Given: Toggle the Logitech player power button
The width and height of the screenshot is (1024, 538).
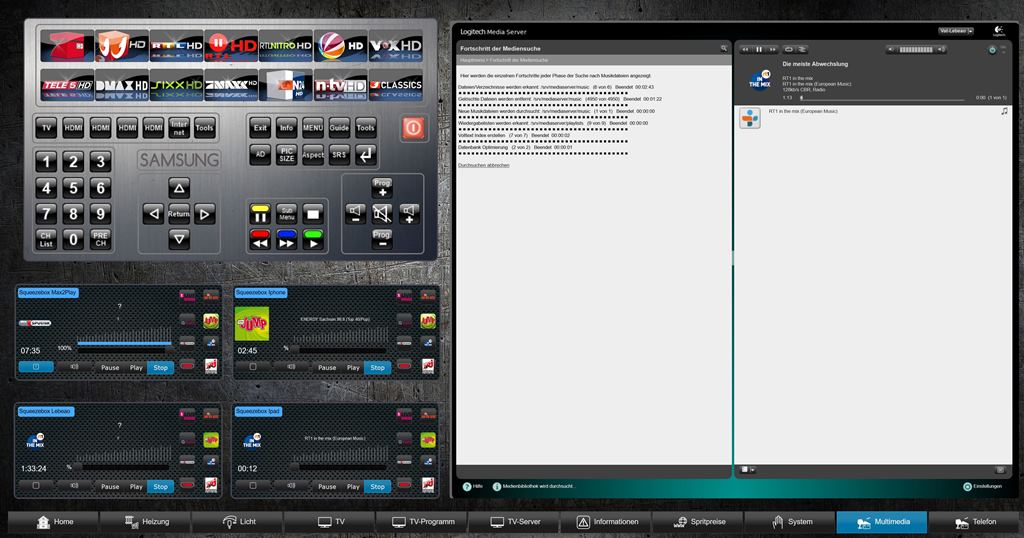Looking at the screenshot, I should pyautogui.click(x=993, y=50).
